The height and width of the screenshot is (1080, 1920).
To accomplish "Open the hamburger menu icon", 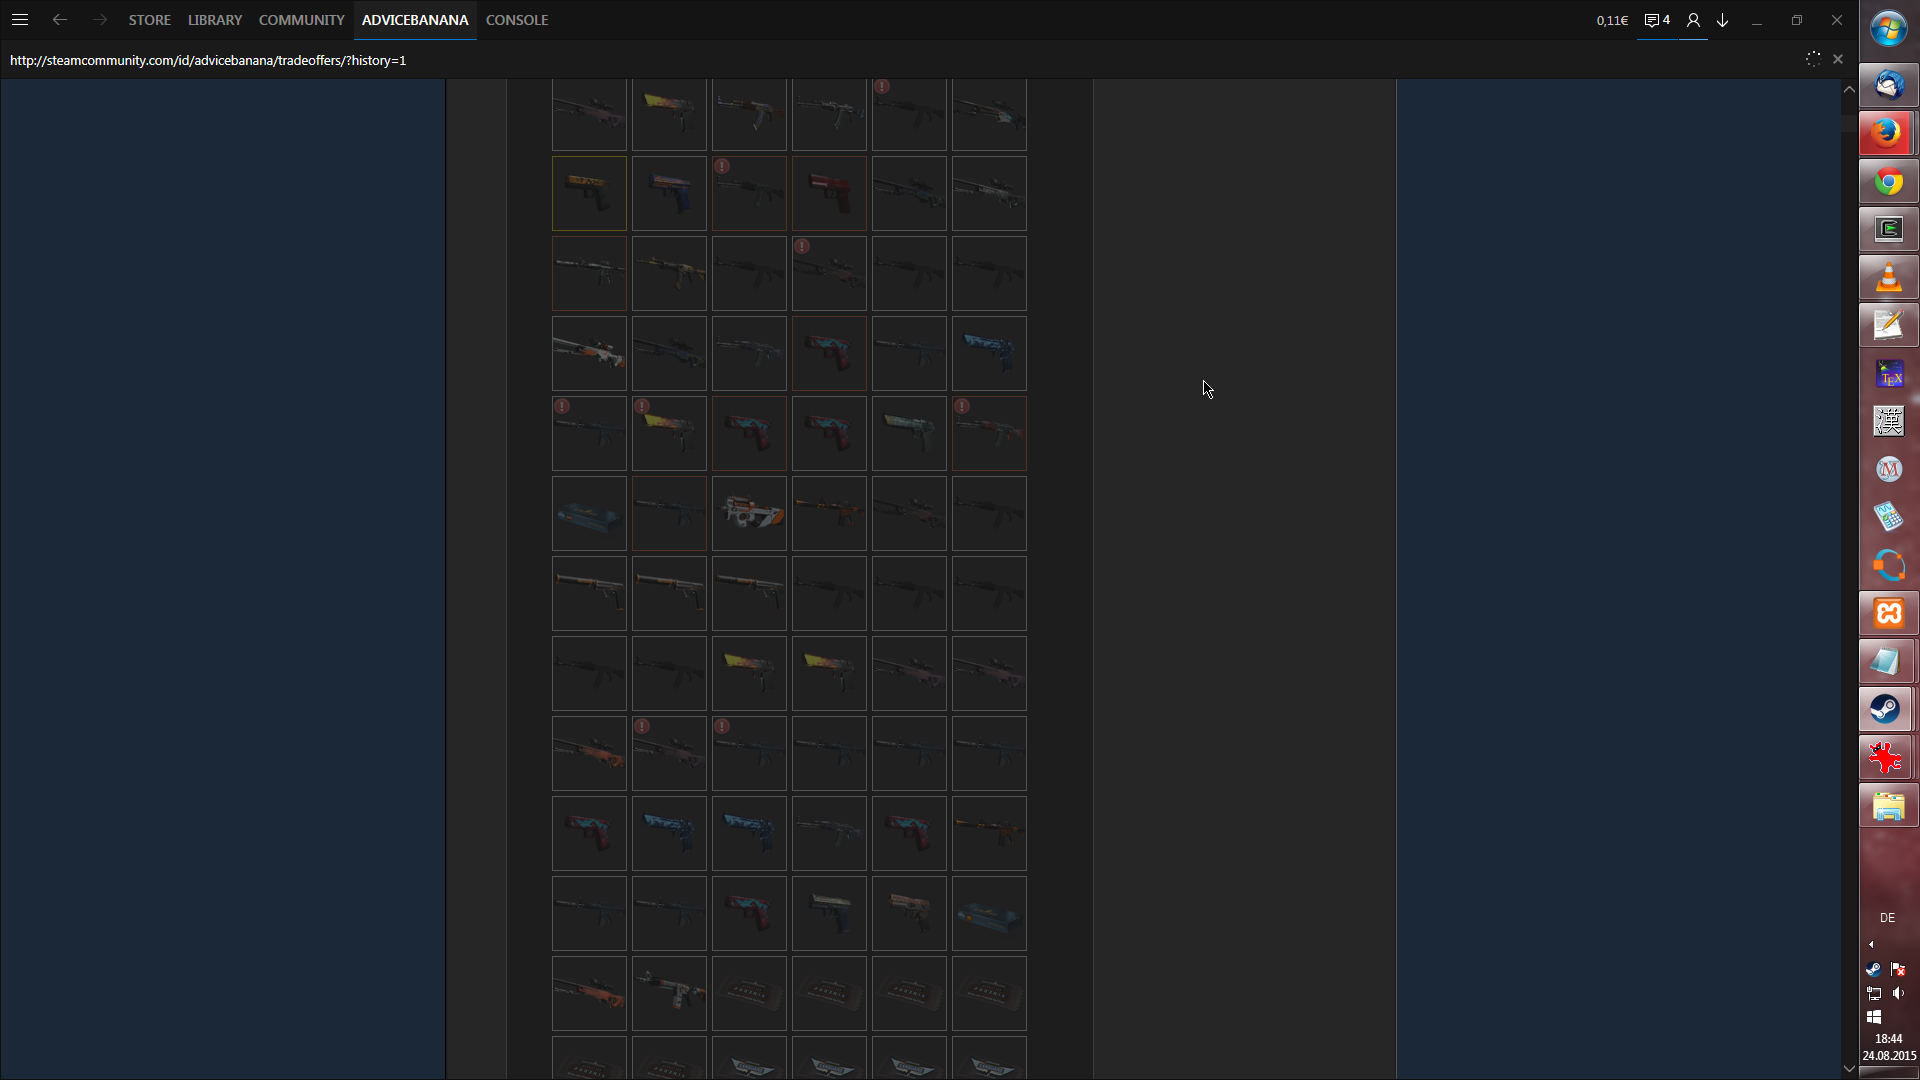I will click(x=20, y=20).
